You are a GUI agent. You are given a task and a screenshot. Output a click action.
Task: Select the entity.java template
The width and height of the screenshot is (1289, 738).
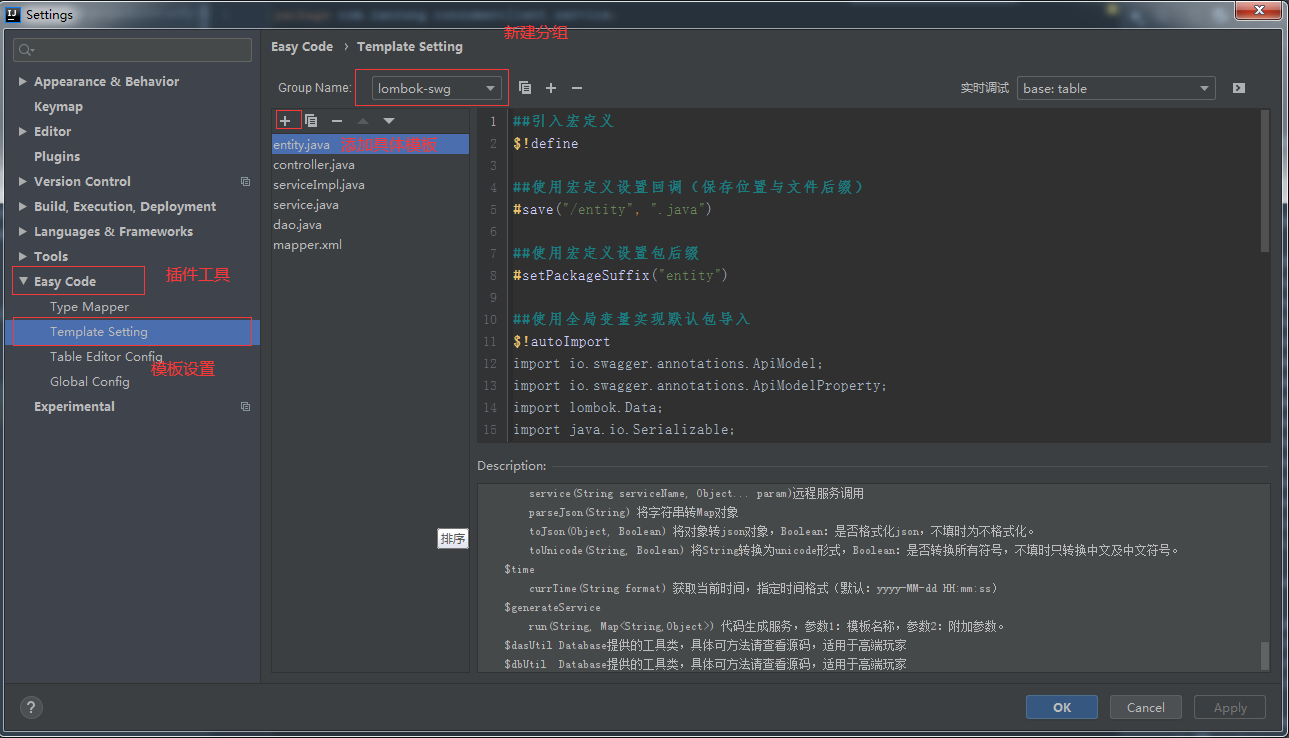[x=370, y=145]
